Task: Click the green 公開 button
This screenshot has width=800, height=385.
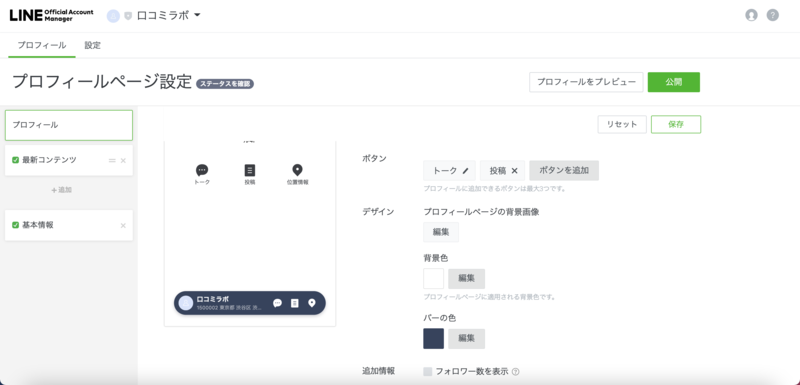Action: [x=673, y=82]
